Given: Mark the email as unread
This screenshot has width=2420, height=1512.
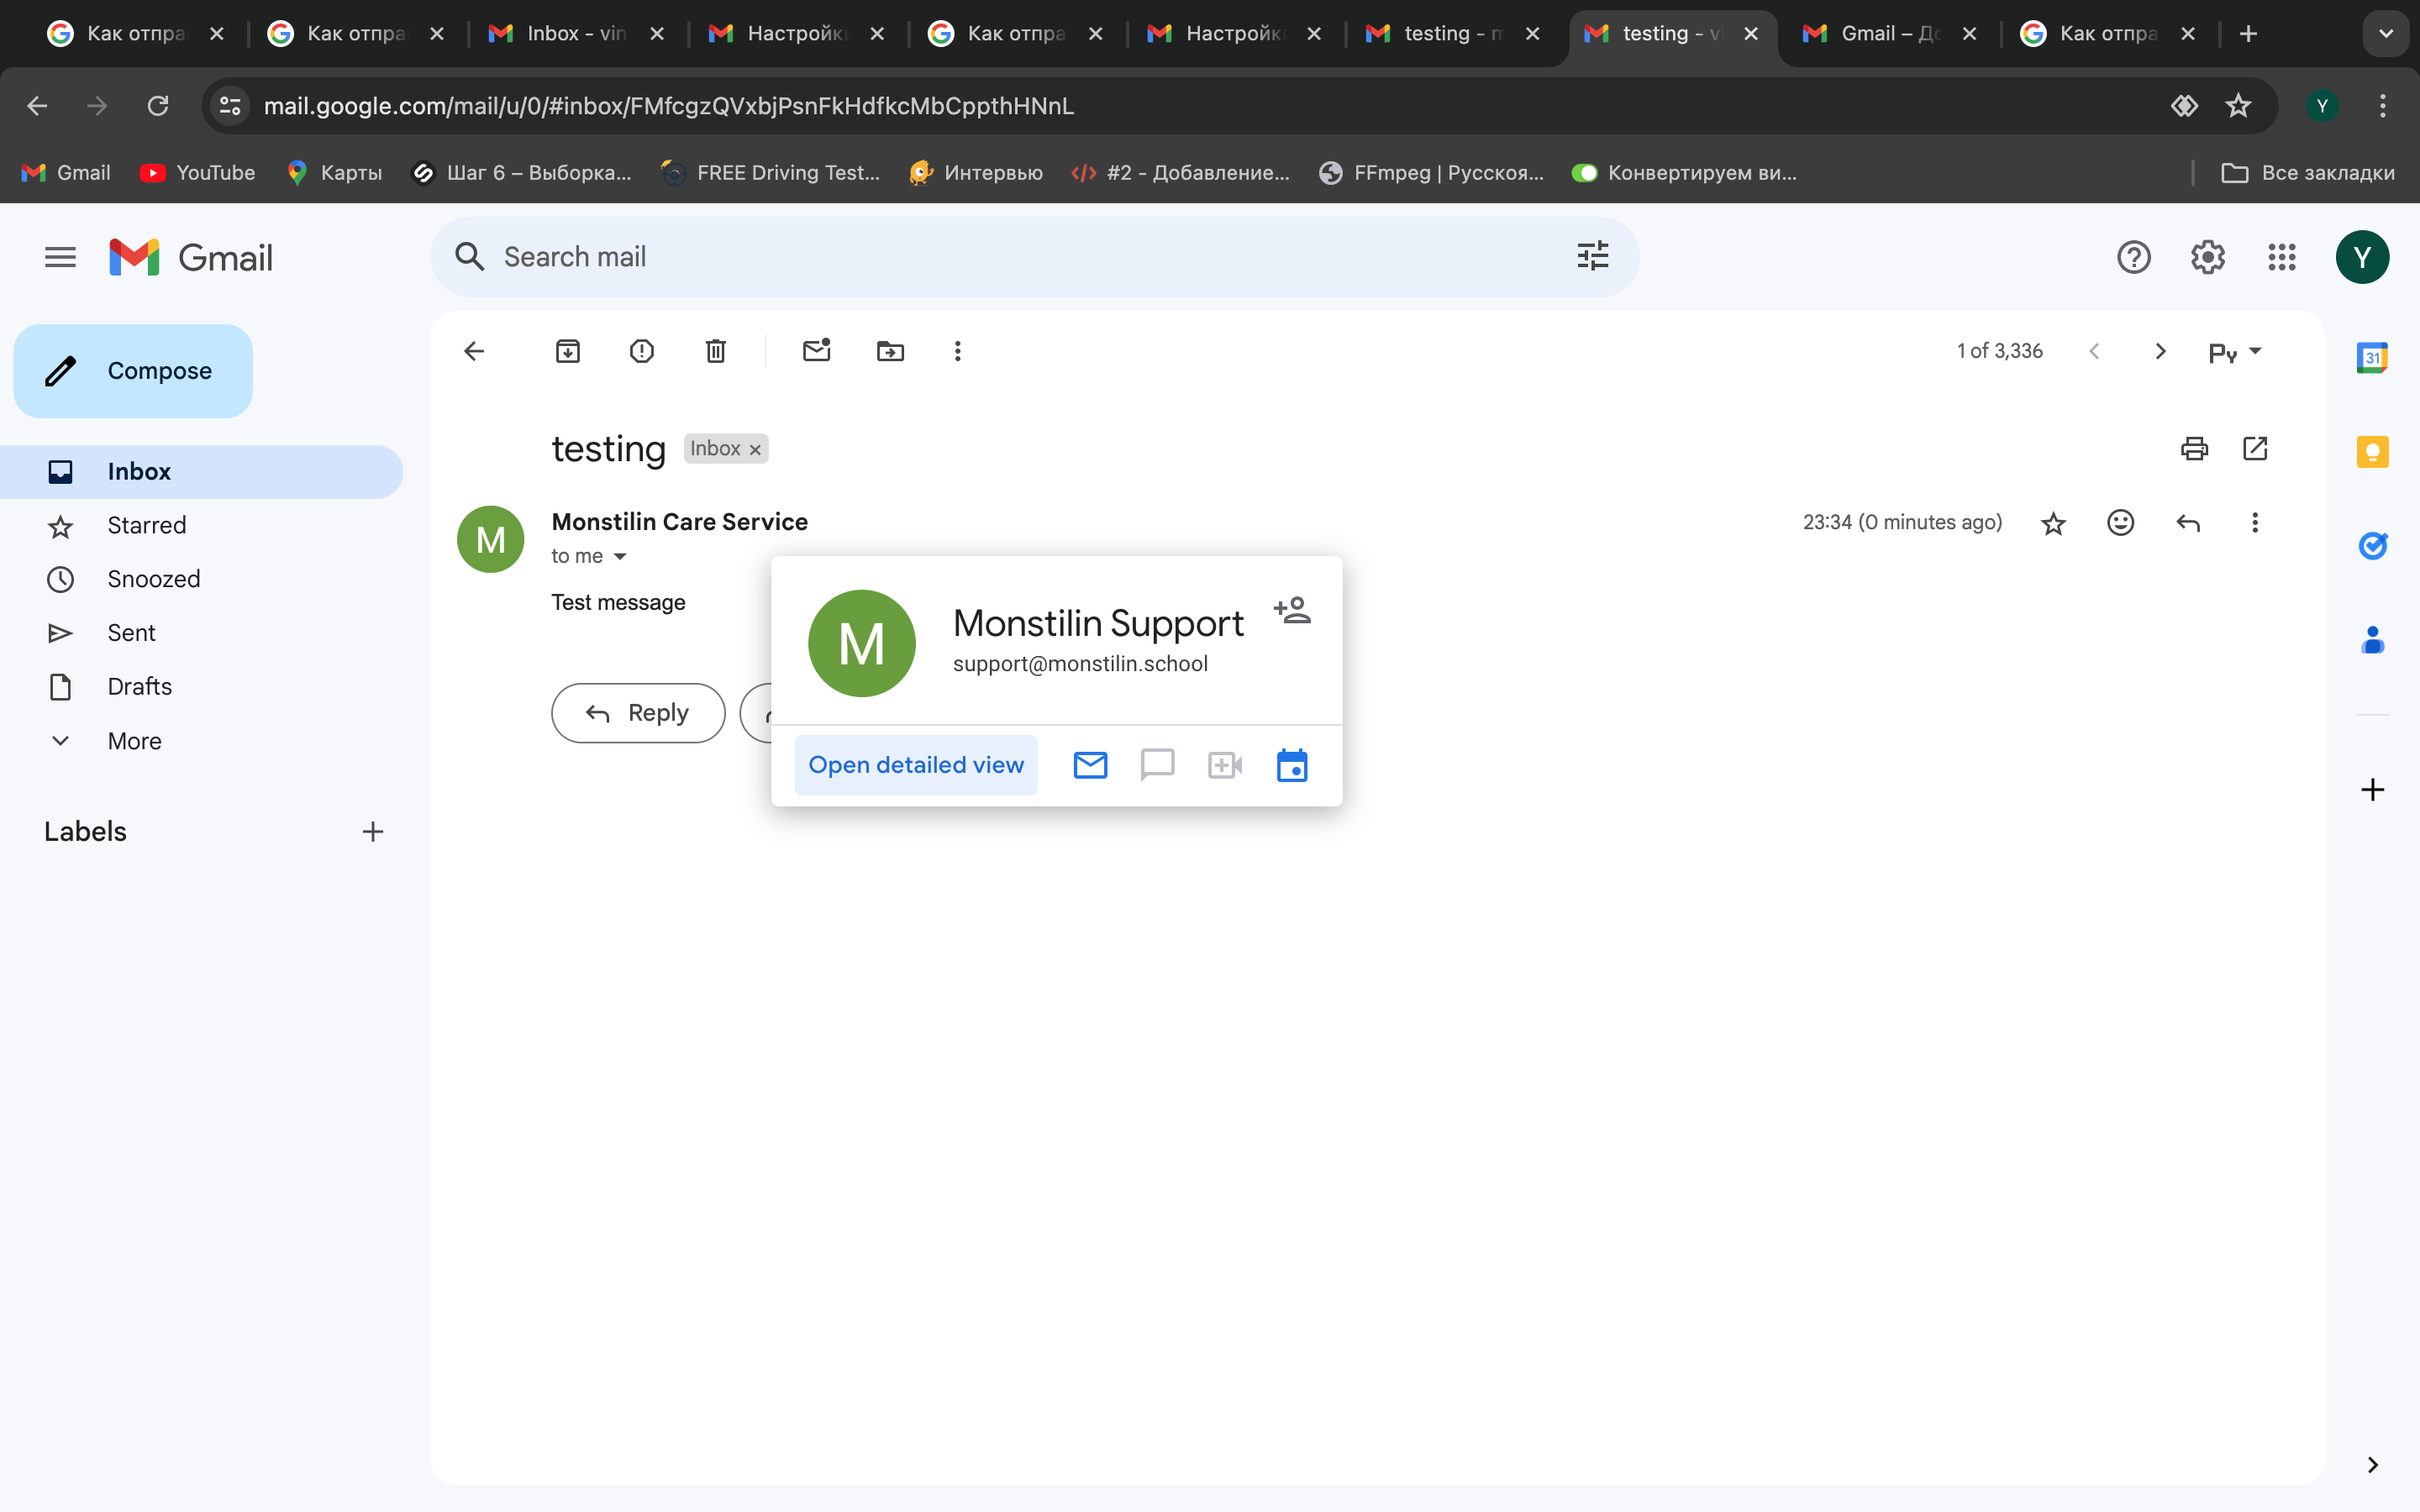Looking at the screenshot, I should pyautogui.click(x=816, y=351).
